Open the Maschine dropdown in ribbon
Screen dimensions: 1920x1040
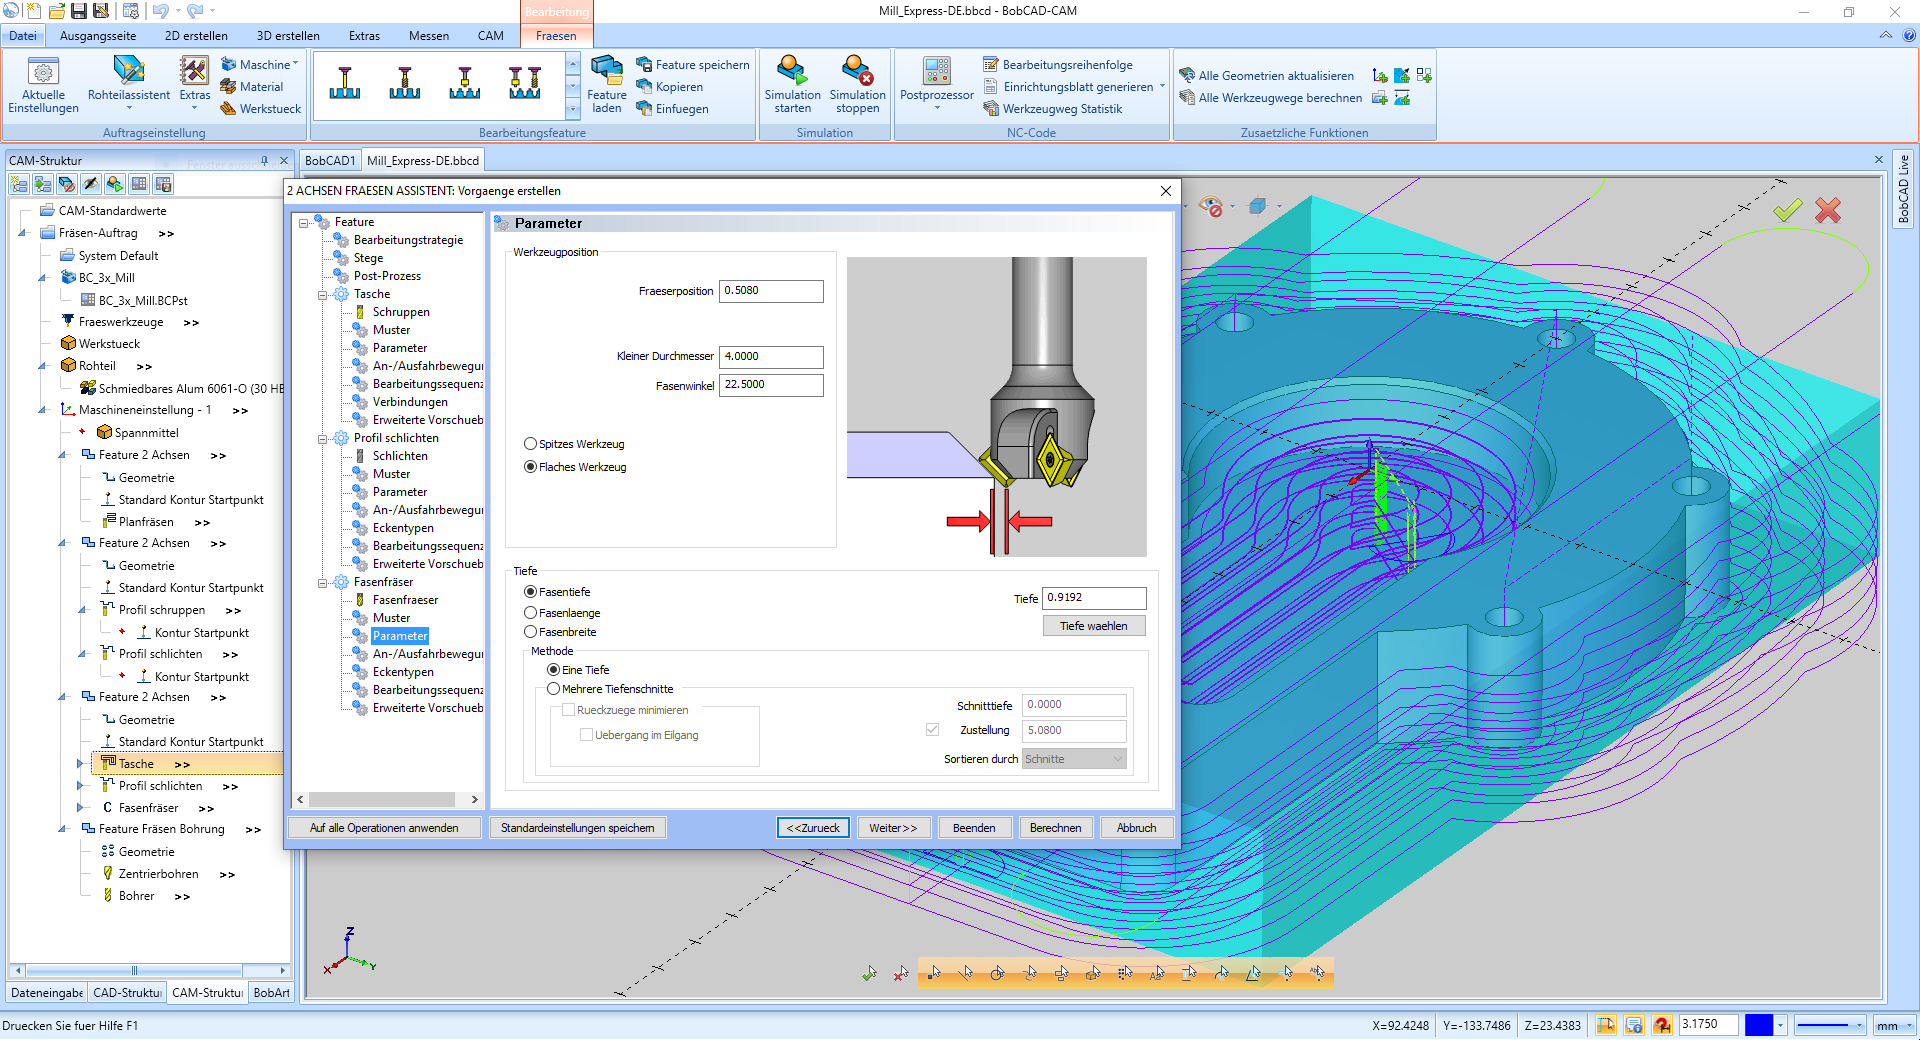pos(264,65)
